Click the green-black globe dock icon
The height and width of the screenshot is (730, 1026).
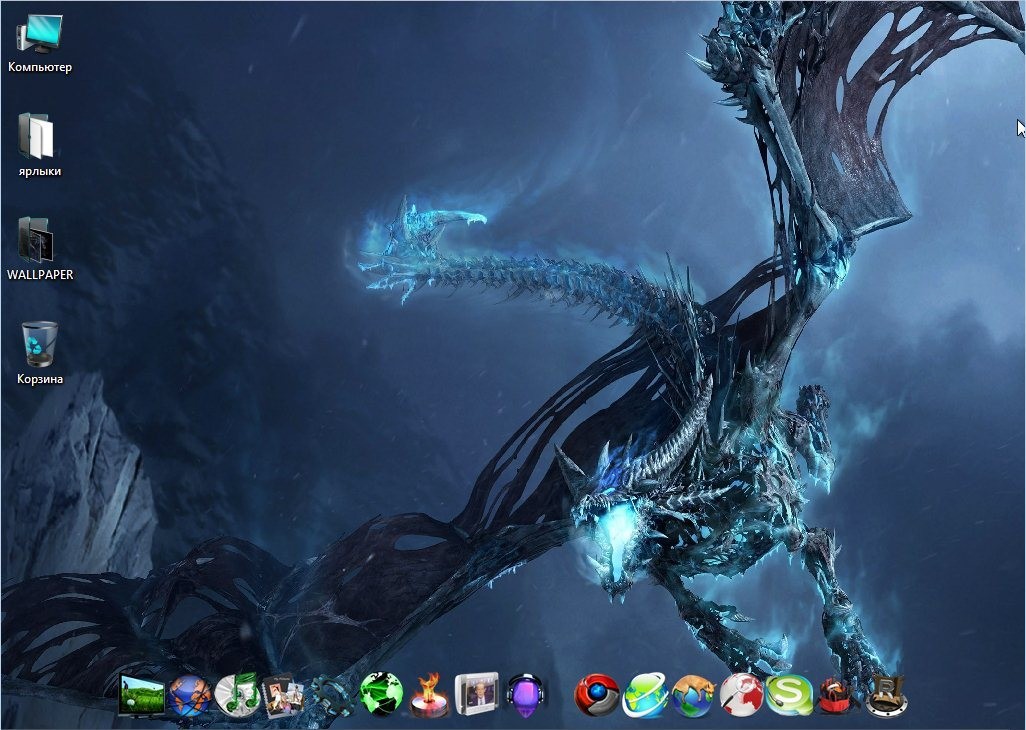pos(381,693)
